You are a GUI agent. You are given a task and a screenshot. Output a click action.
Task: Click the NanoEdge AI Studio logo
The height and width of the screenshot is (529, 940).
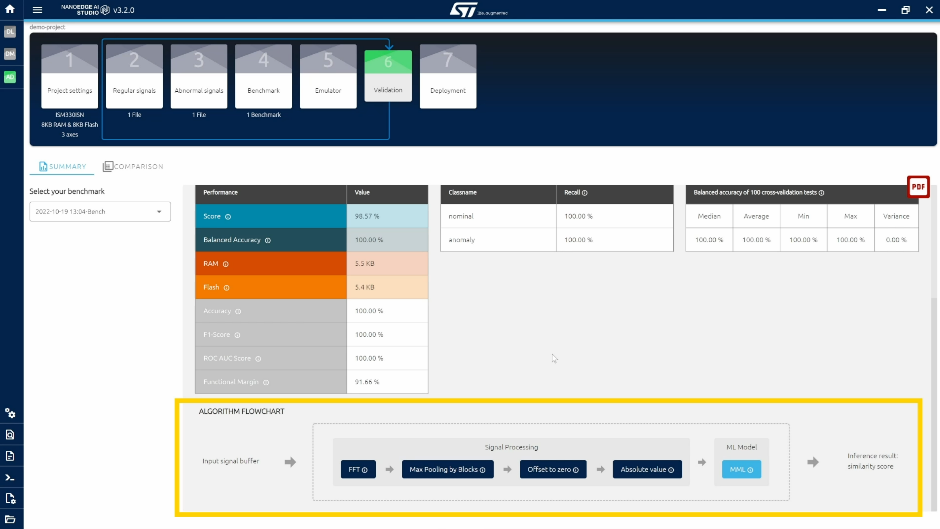[85, 10]
